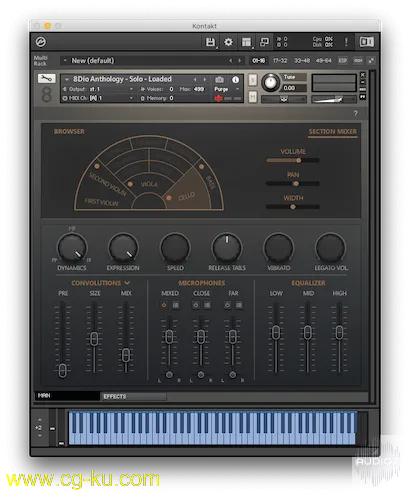Open the SECTION MIXER view

point(333,132)
